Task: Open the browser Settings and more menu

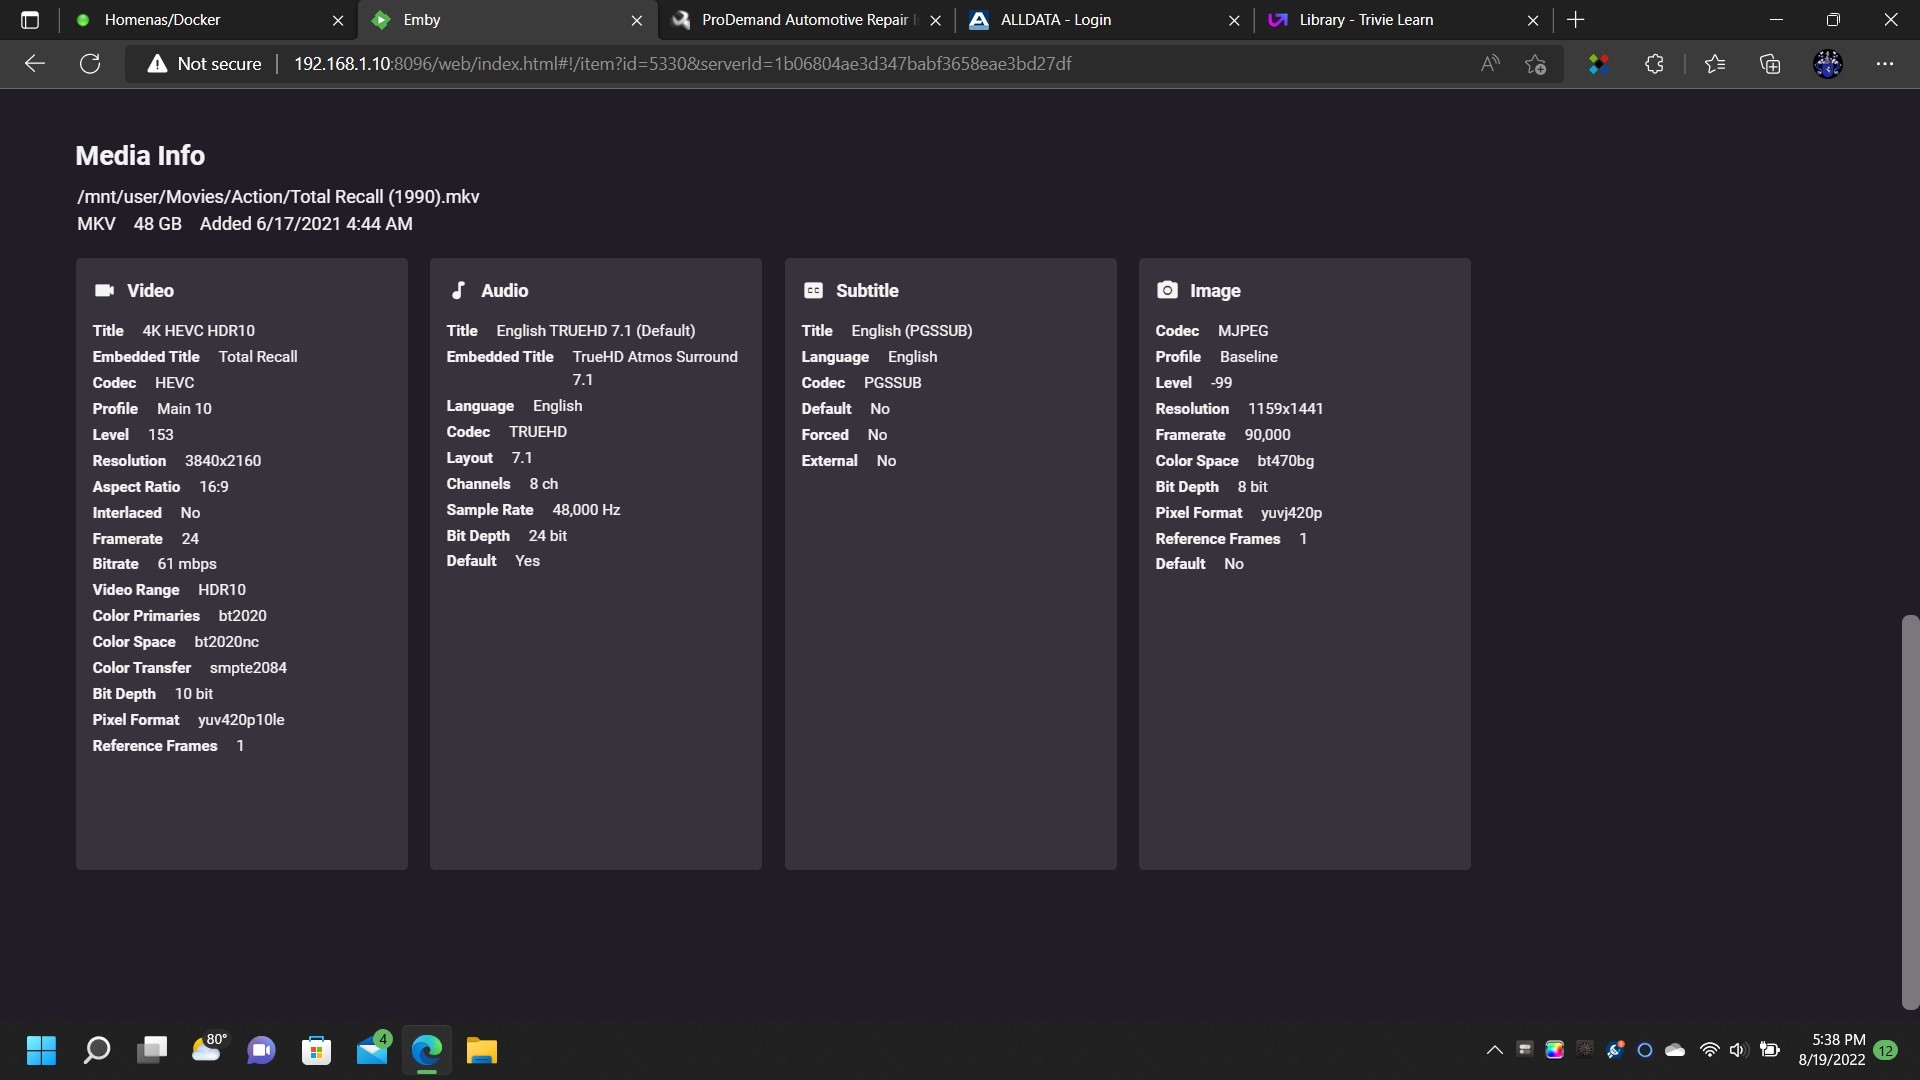Action: click(1885, 64)
